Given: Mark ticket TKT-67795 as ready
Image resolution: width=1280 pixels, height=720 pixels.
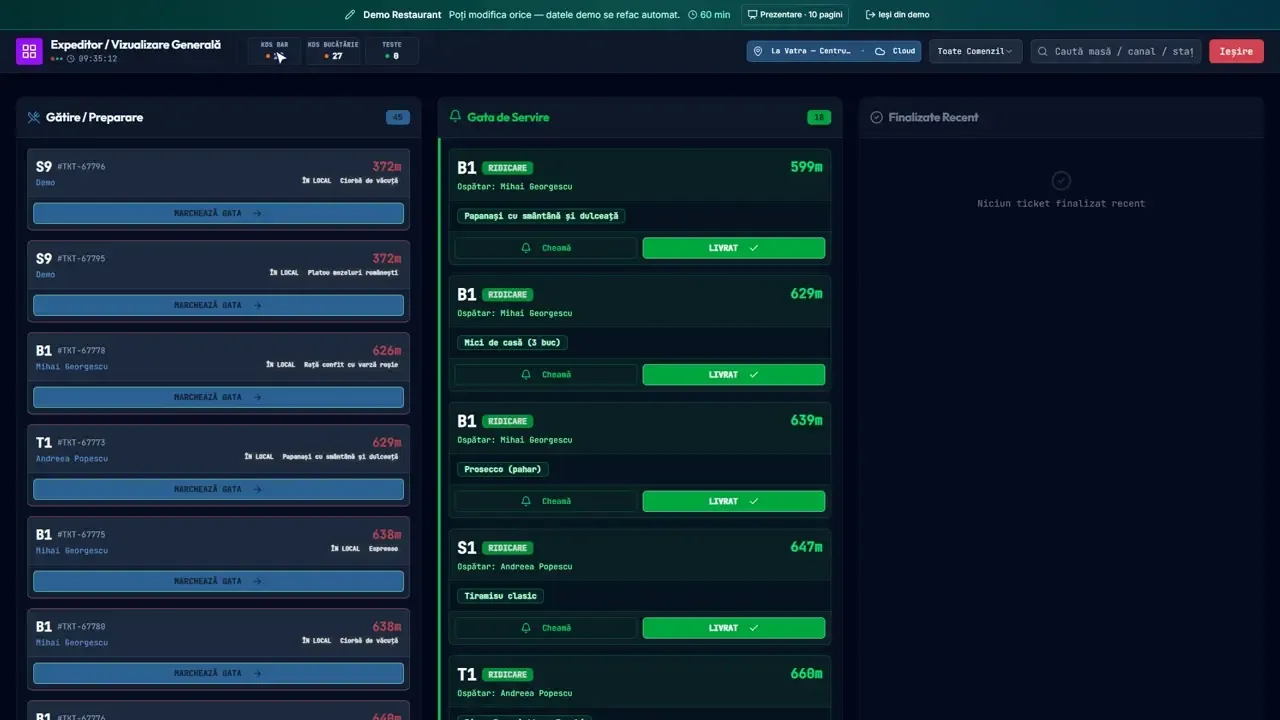Looking at the screenshot, I should coord(218,305).
